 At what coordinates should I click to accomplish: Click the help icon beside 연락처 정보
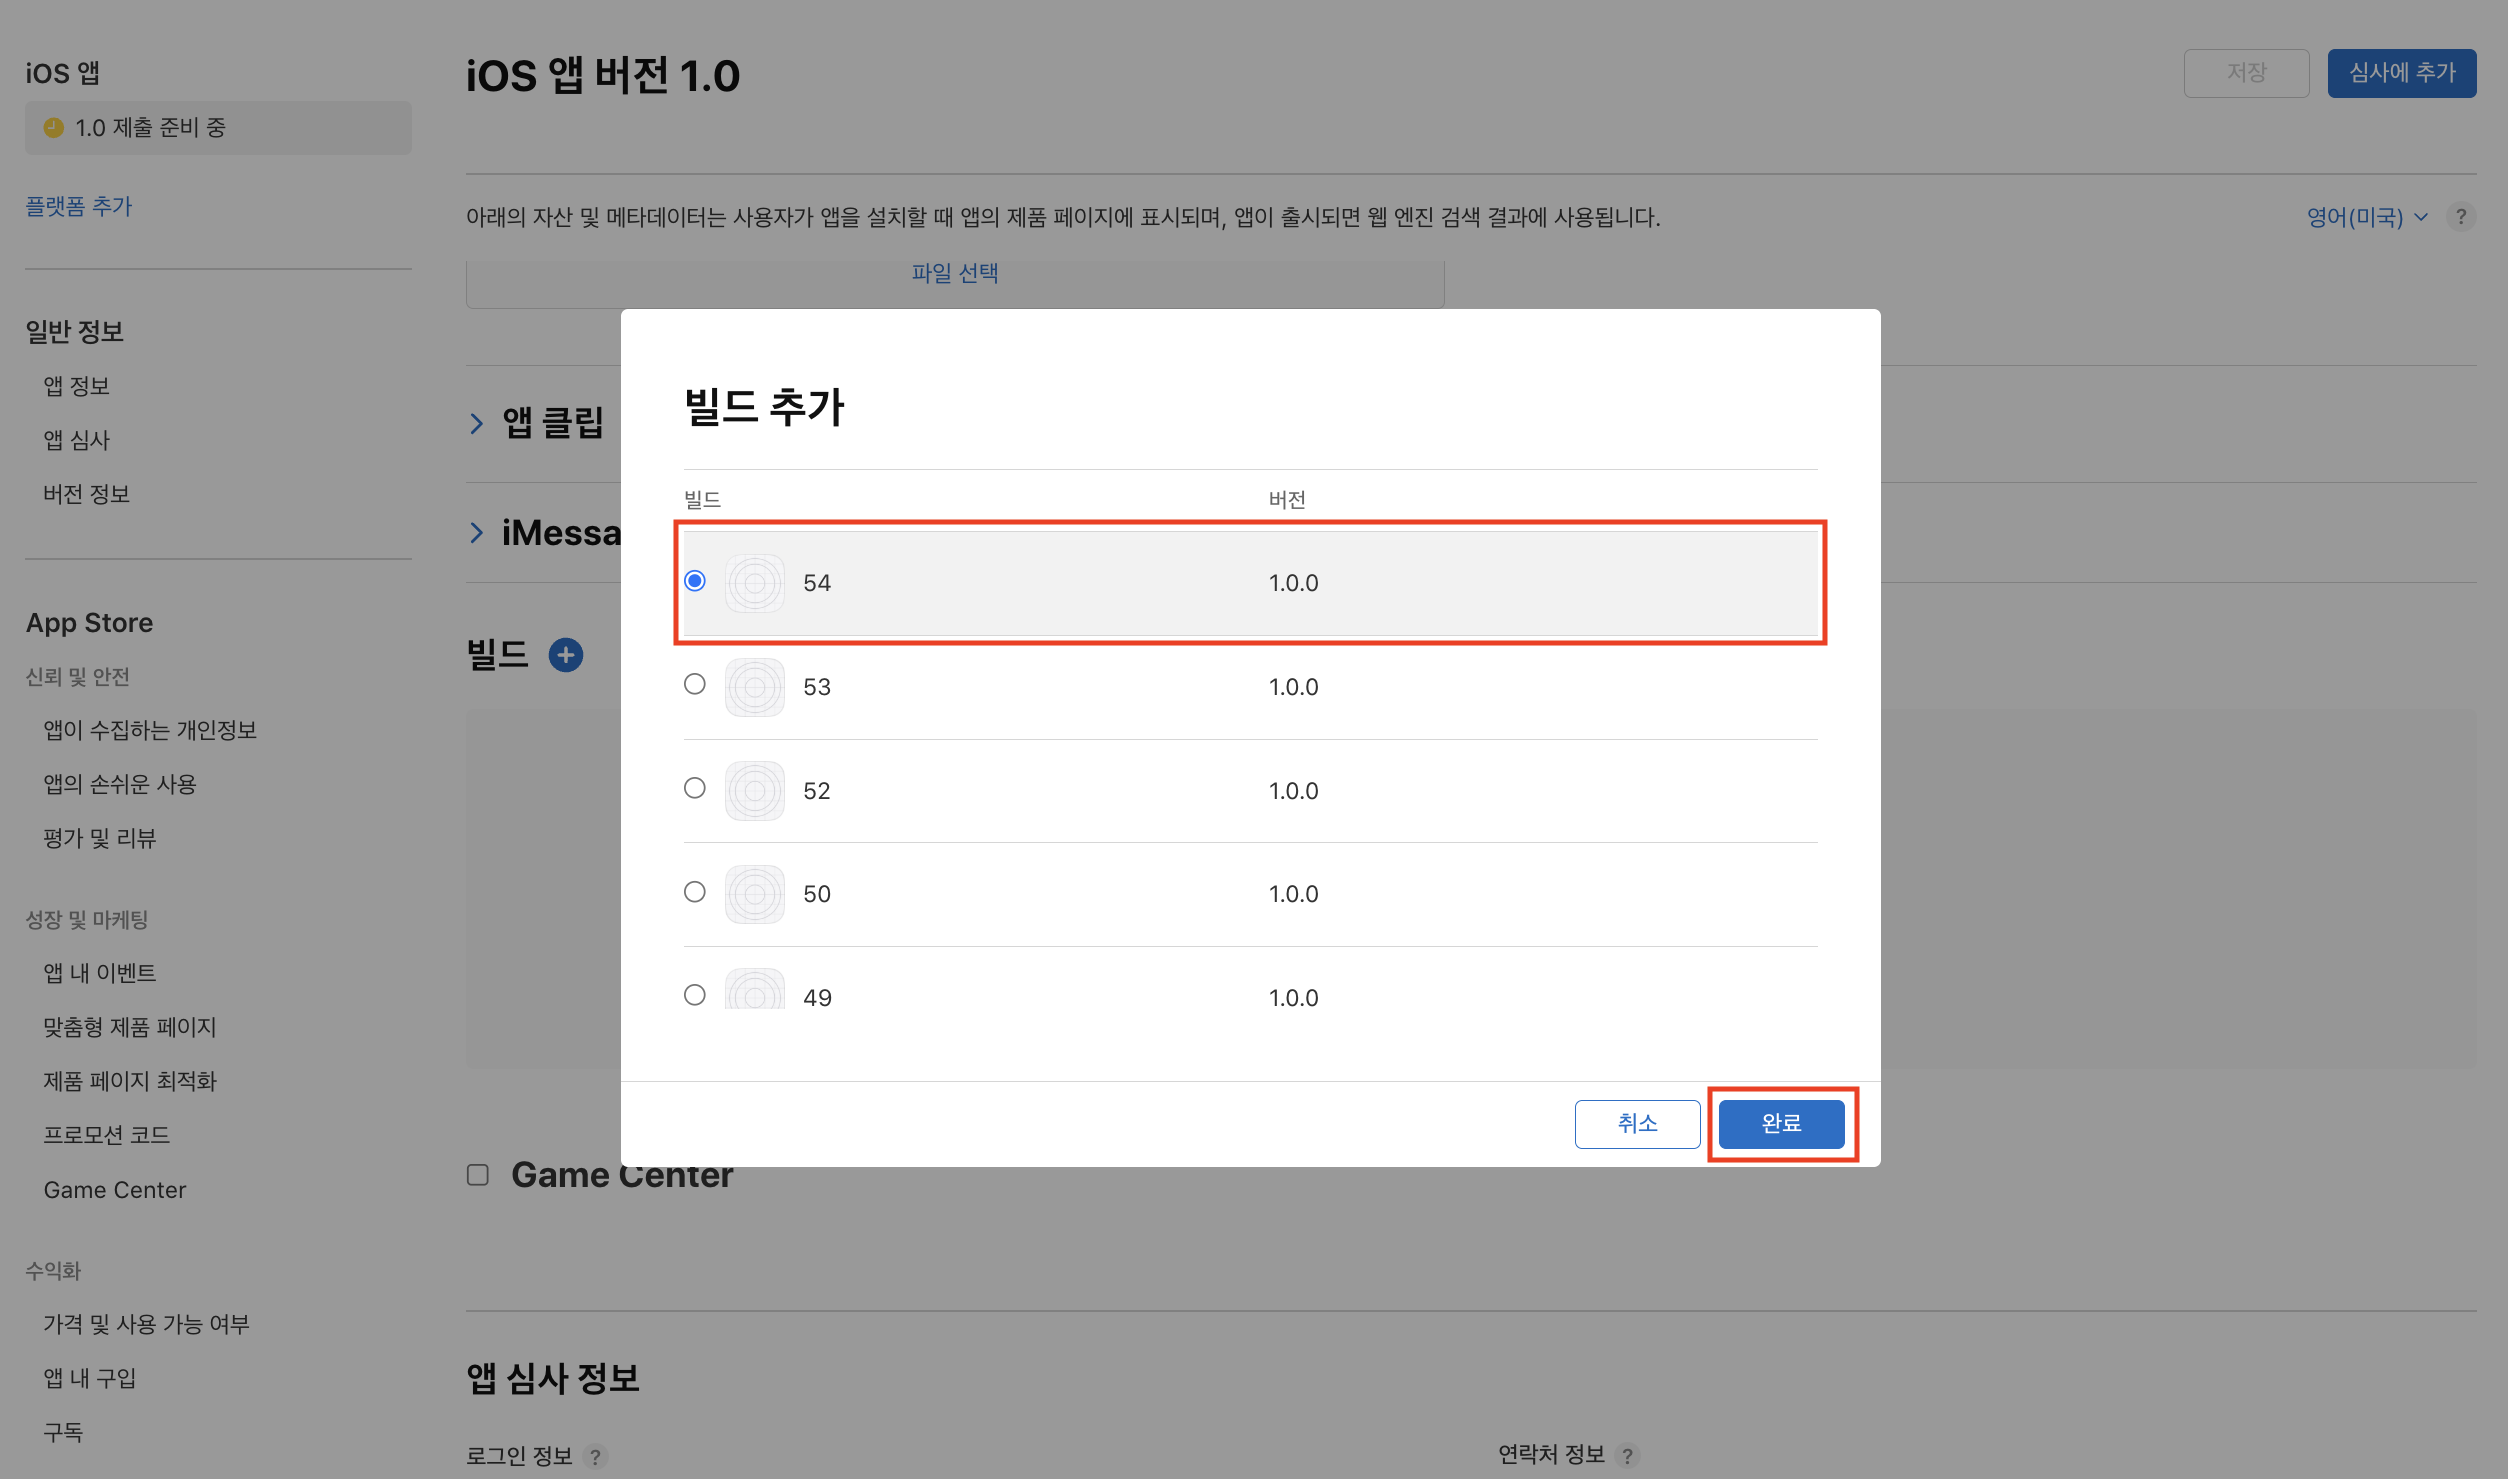(x=1626, y=1457)
